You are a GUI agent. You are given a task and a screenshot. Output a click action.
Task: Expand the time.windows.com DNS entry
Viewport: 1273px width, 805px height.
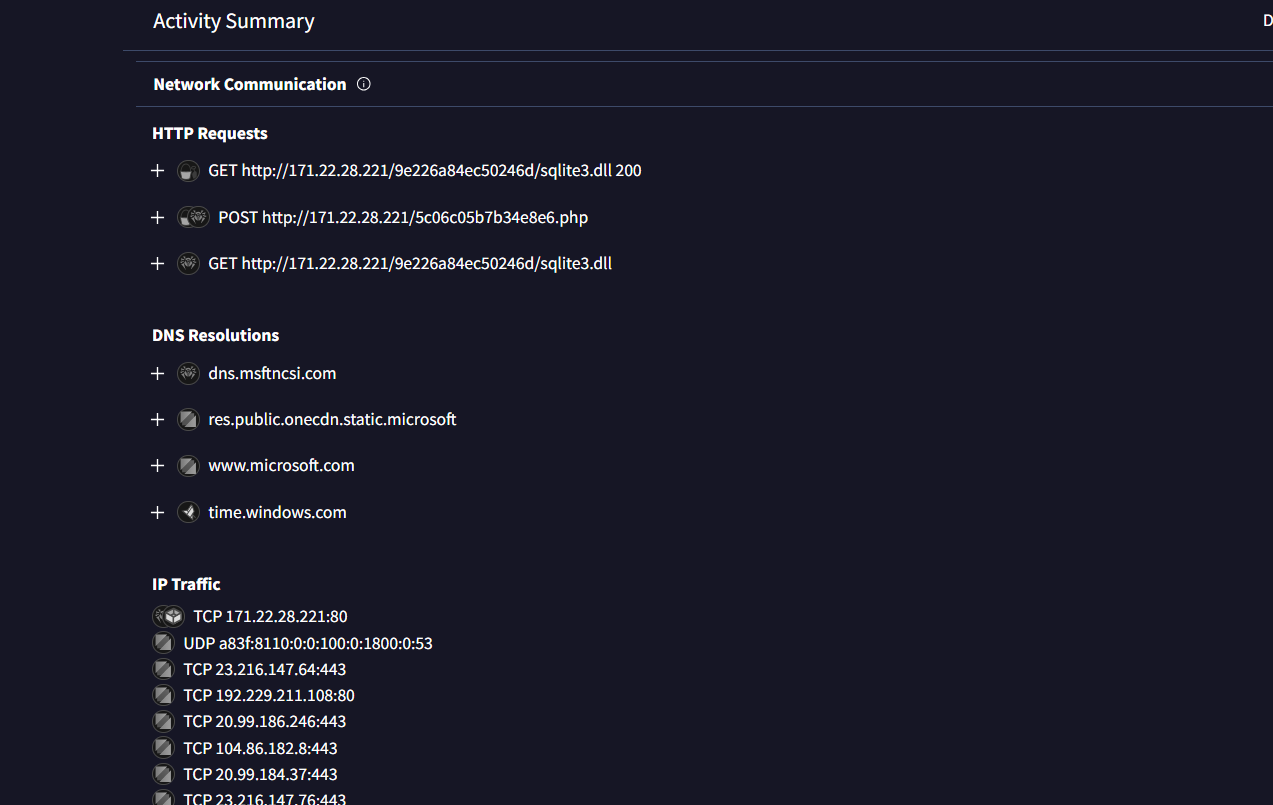point(157,512)
